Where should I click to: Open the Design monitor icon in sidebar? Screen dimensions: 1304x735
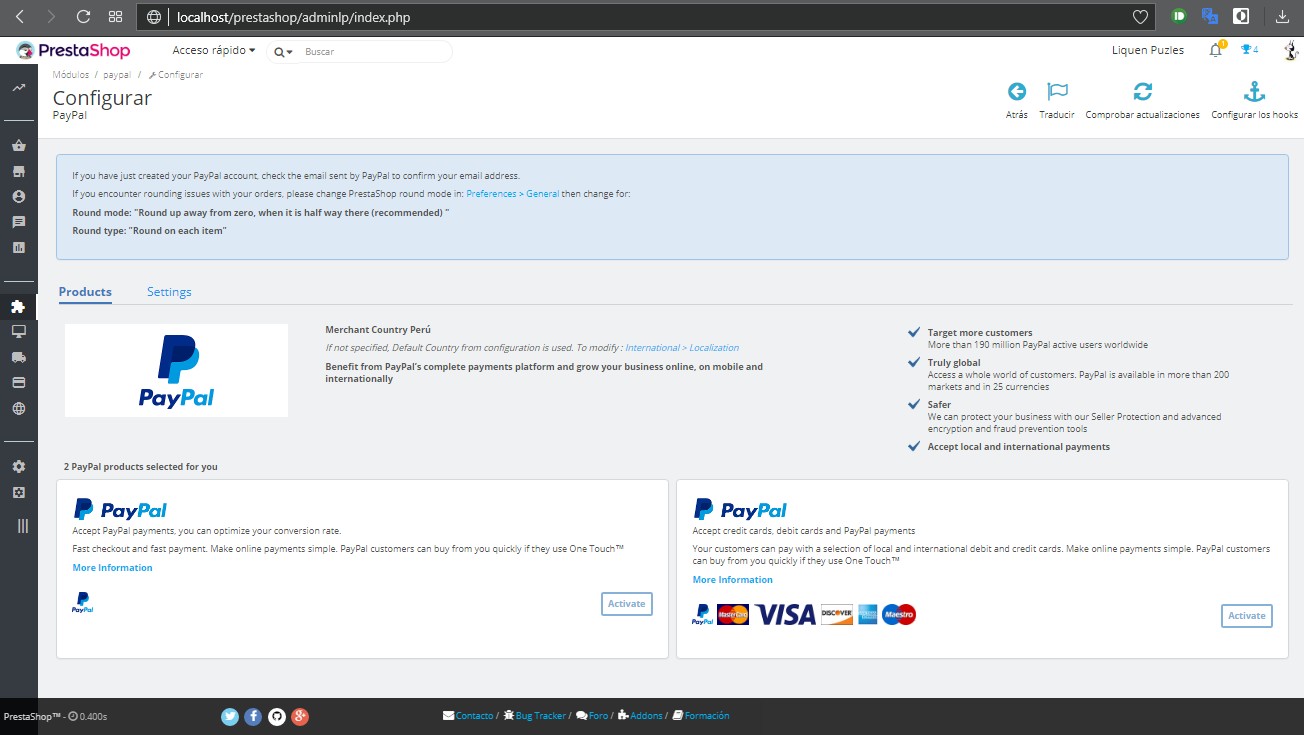tap(19, 331)
